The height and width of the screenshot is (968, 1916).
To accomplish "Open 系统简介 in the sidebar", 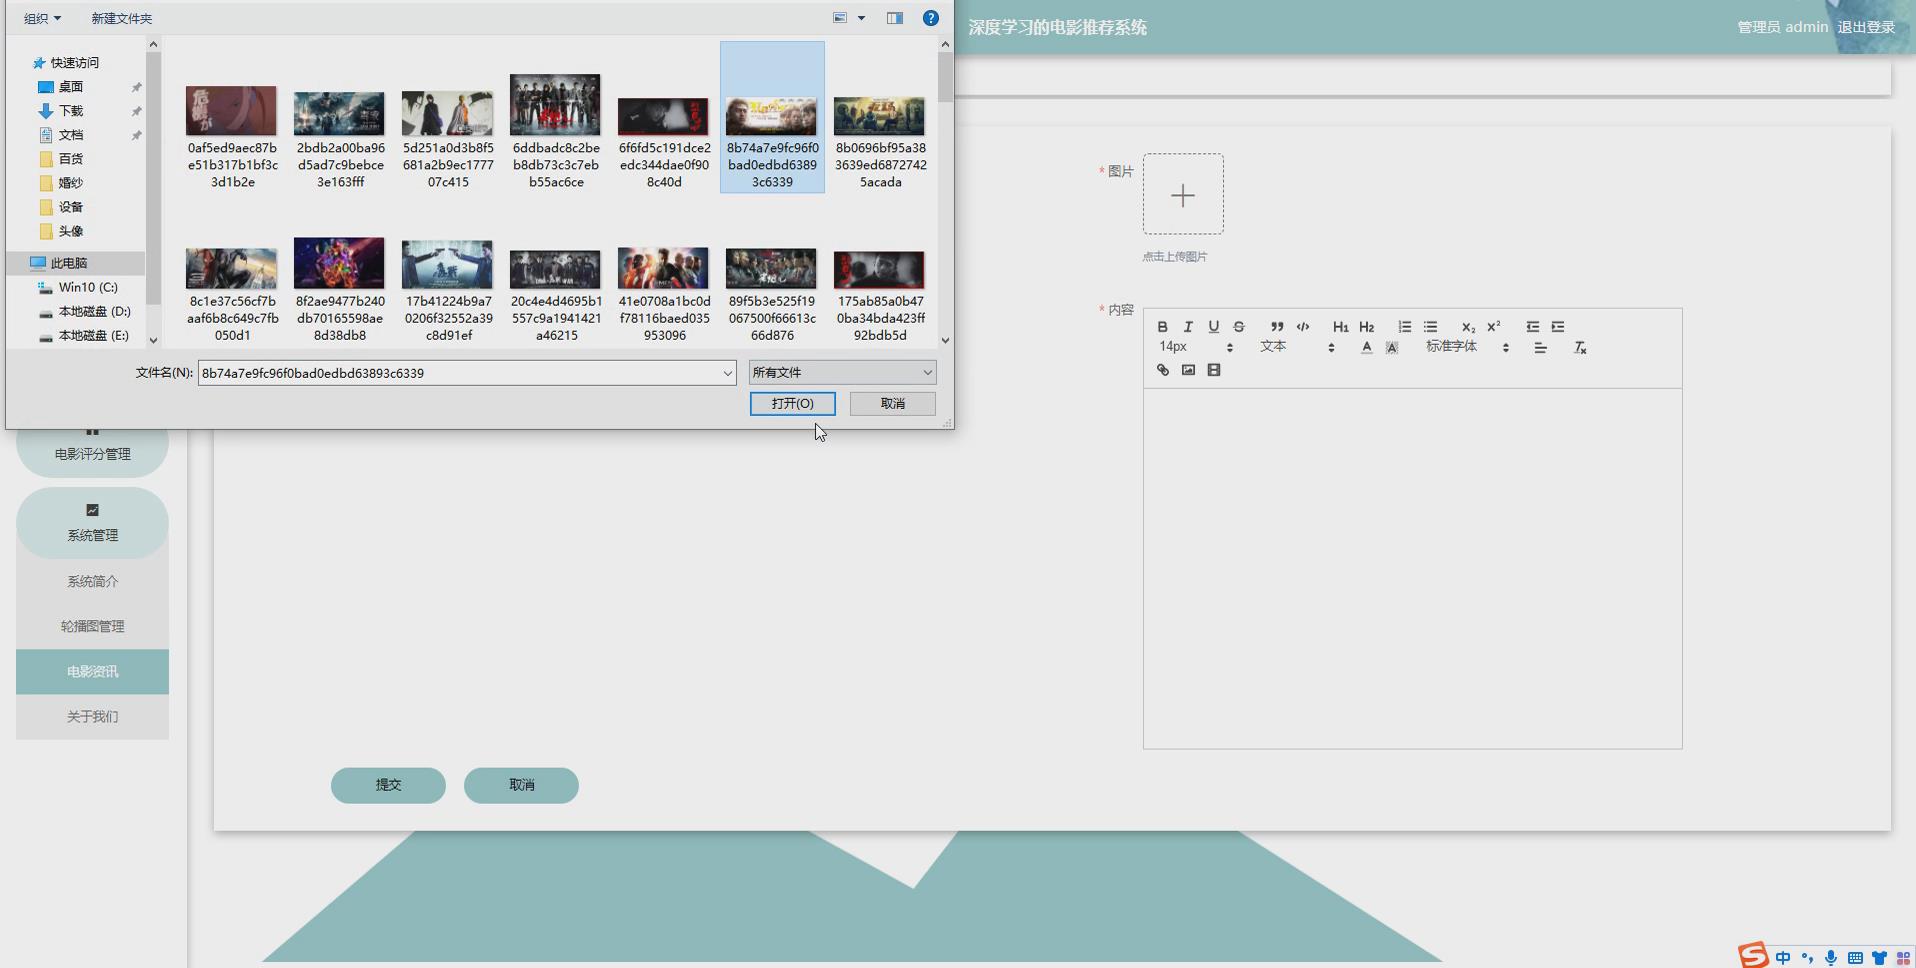I will coord(92,581).
